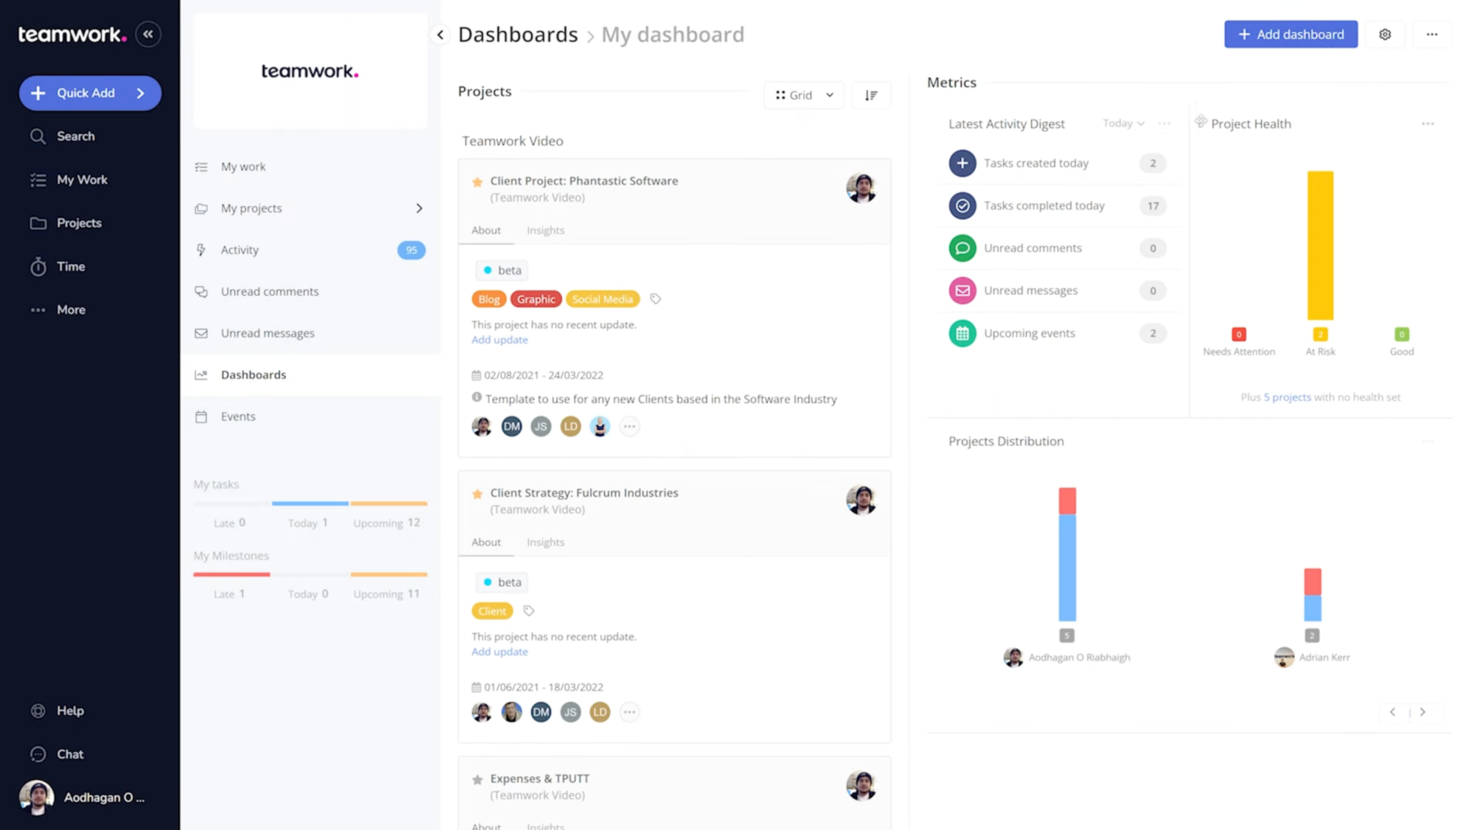Image resolution: width=1480 pixels, height=830 pixels.
Task: Click the blue Today tasks progress bar
Action: (310, 503)
